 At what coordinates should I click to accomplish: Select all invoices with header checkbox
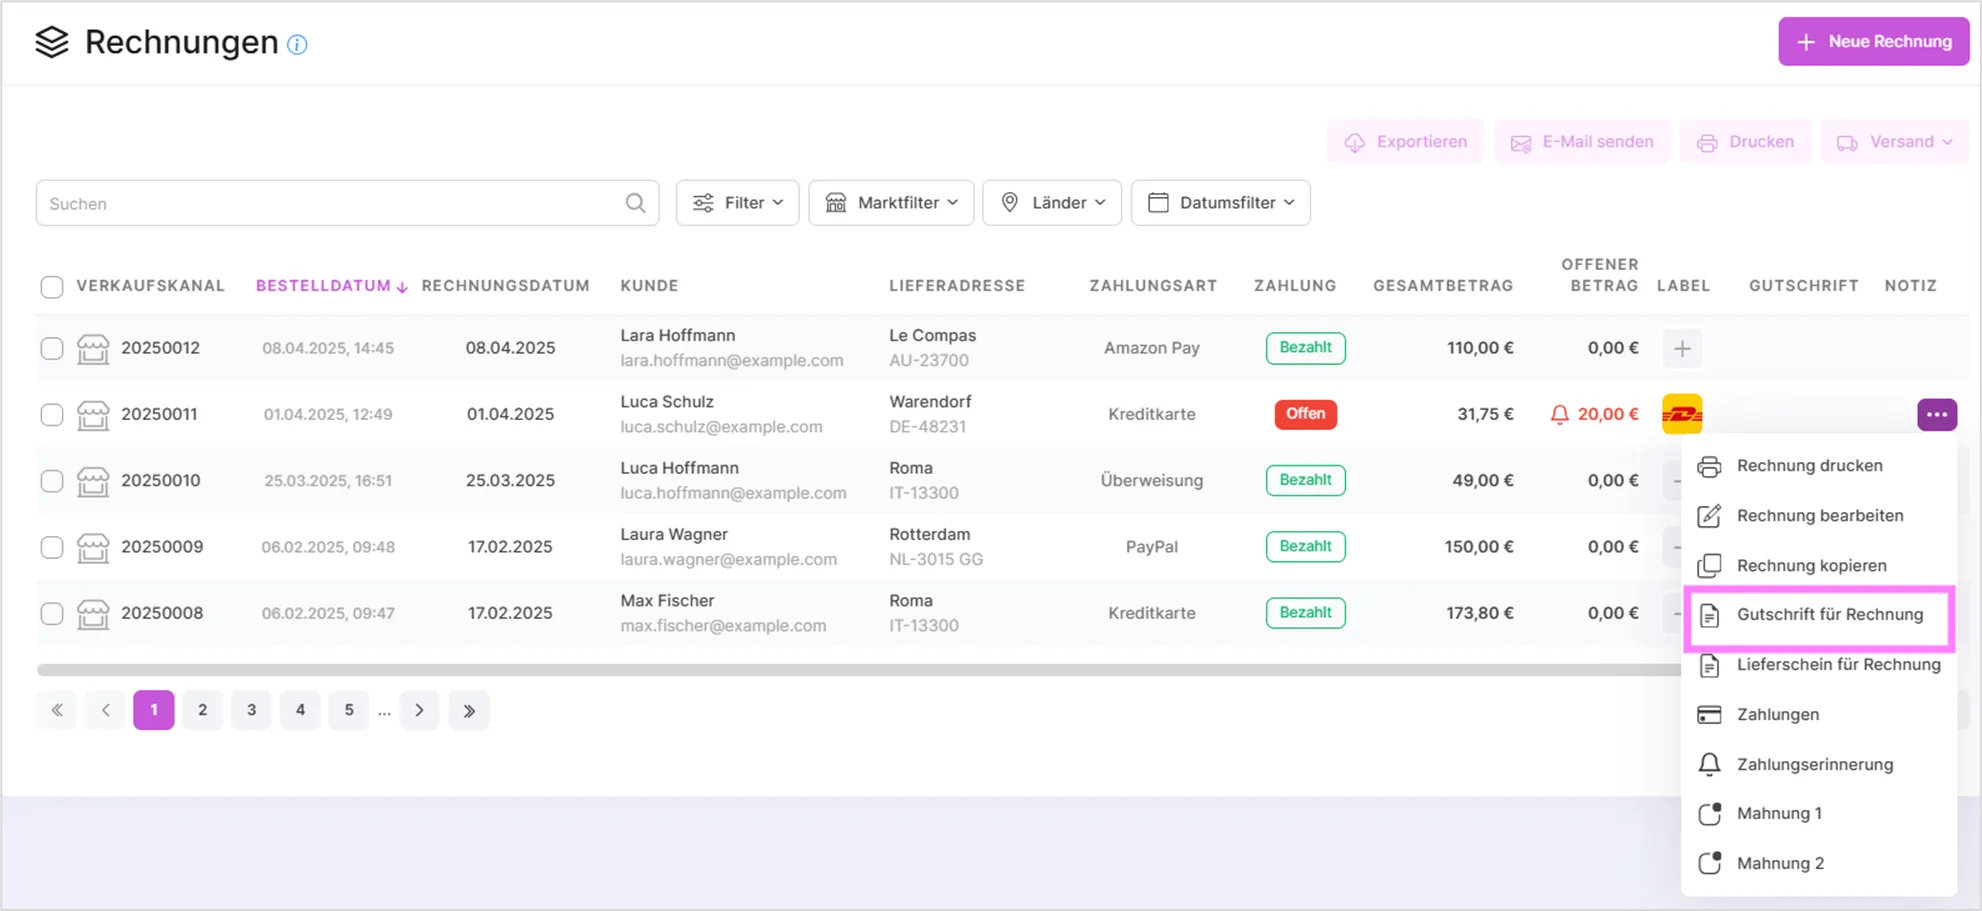click(52, 287)
